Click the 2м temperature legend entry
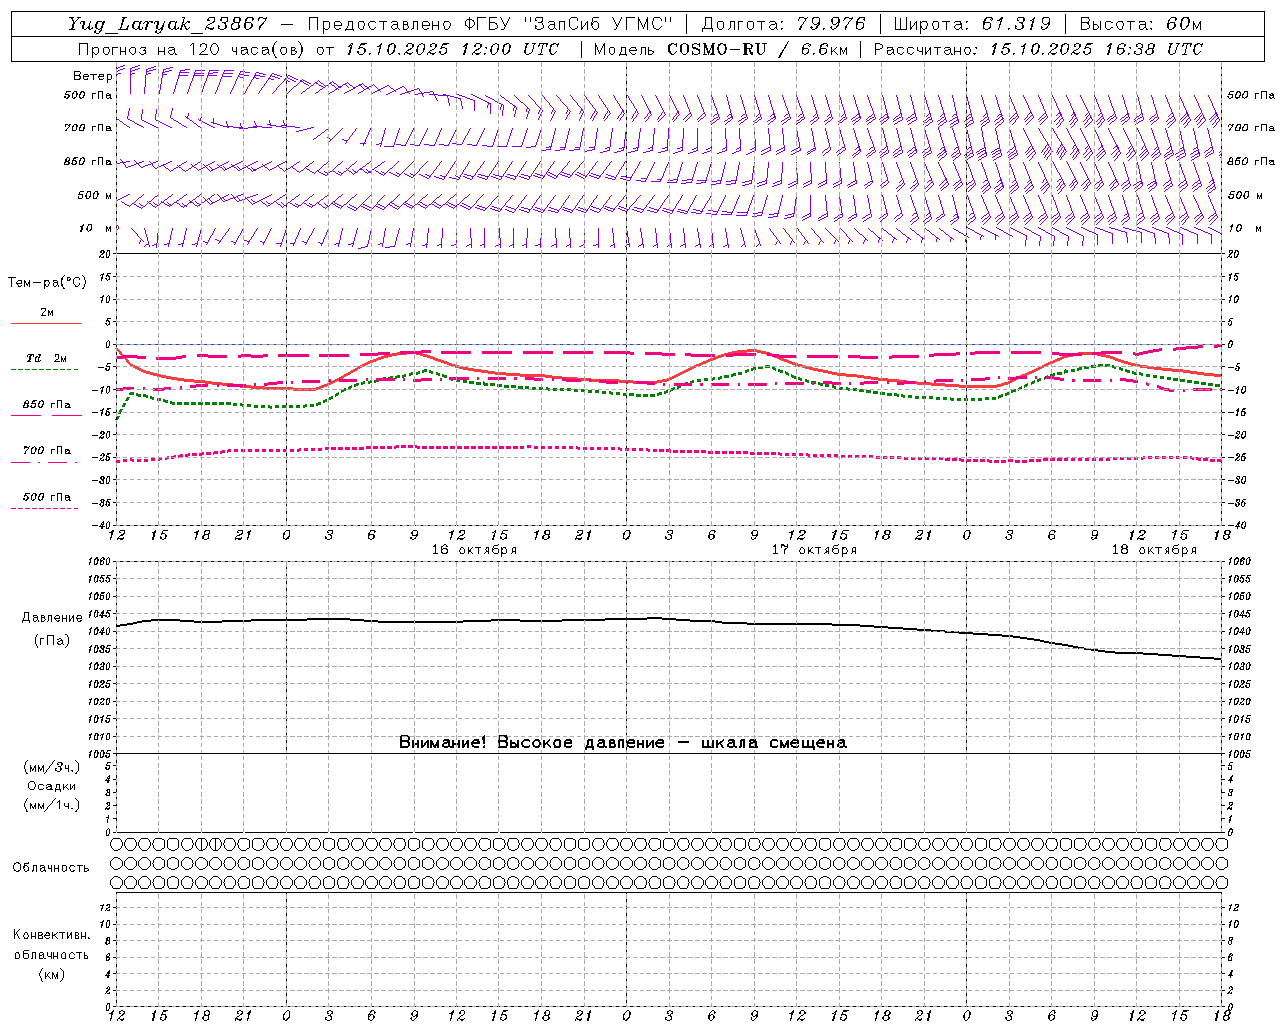This screenshot has height=1024, width=1280. pos(46,314)
